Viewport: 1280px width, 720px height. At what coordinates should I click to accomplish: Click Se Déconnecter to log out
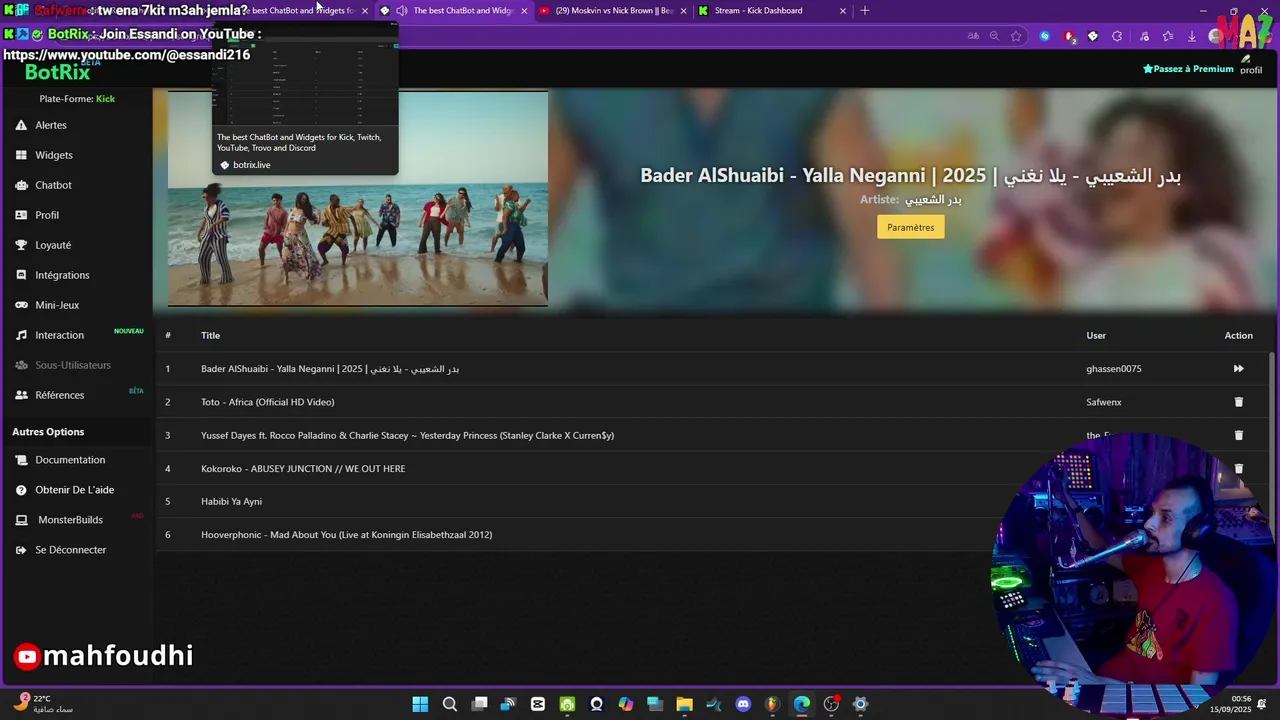pyautogui.click(x=70, y=550)
